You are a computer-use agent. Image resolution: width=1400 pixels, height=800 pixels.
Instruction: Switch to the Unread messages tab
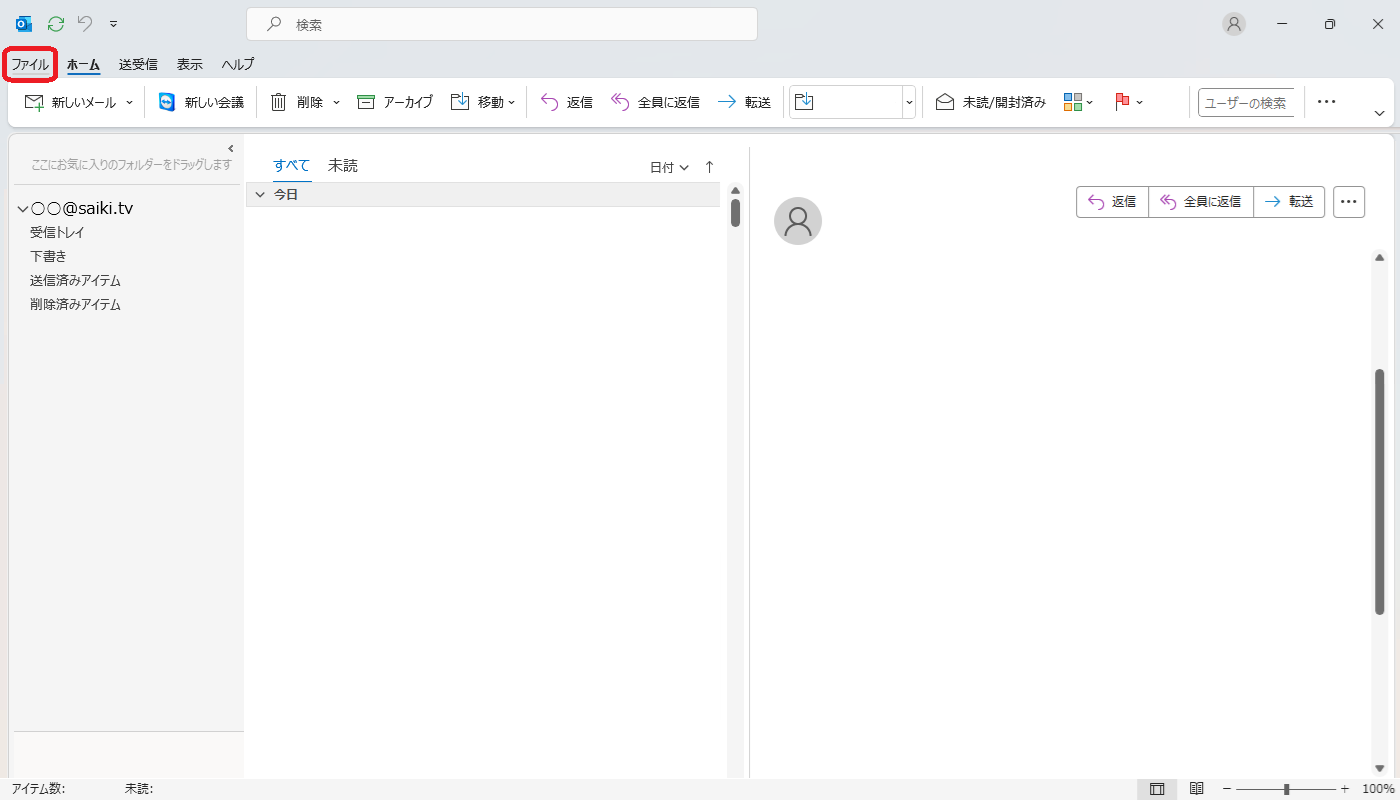(343, 166)
